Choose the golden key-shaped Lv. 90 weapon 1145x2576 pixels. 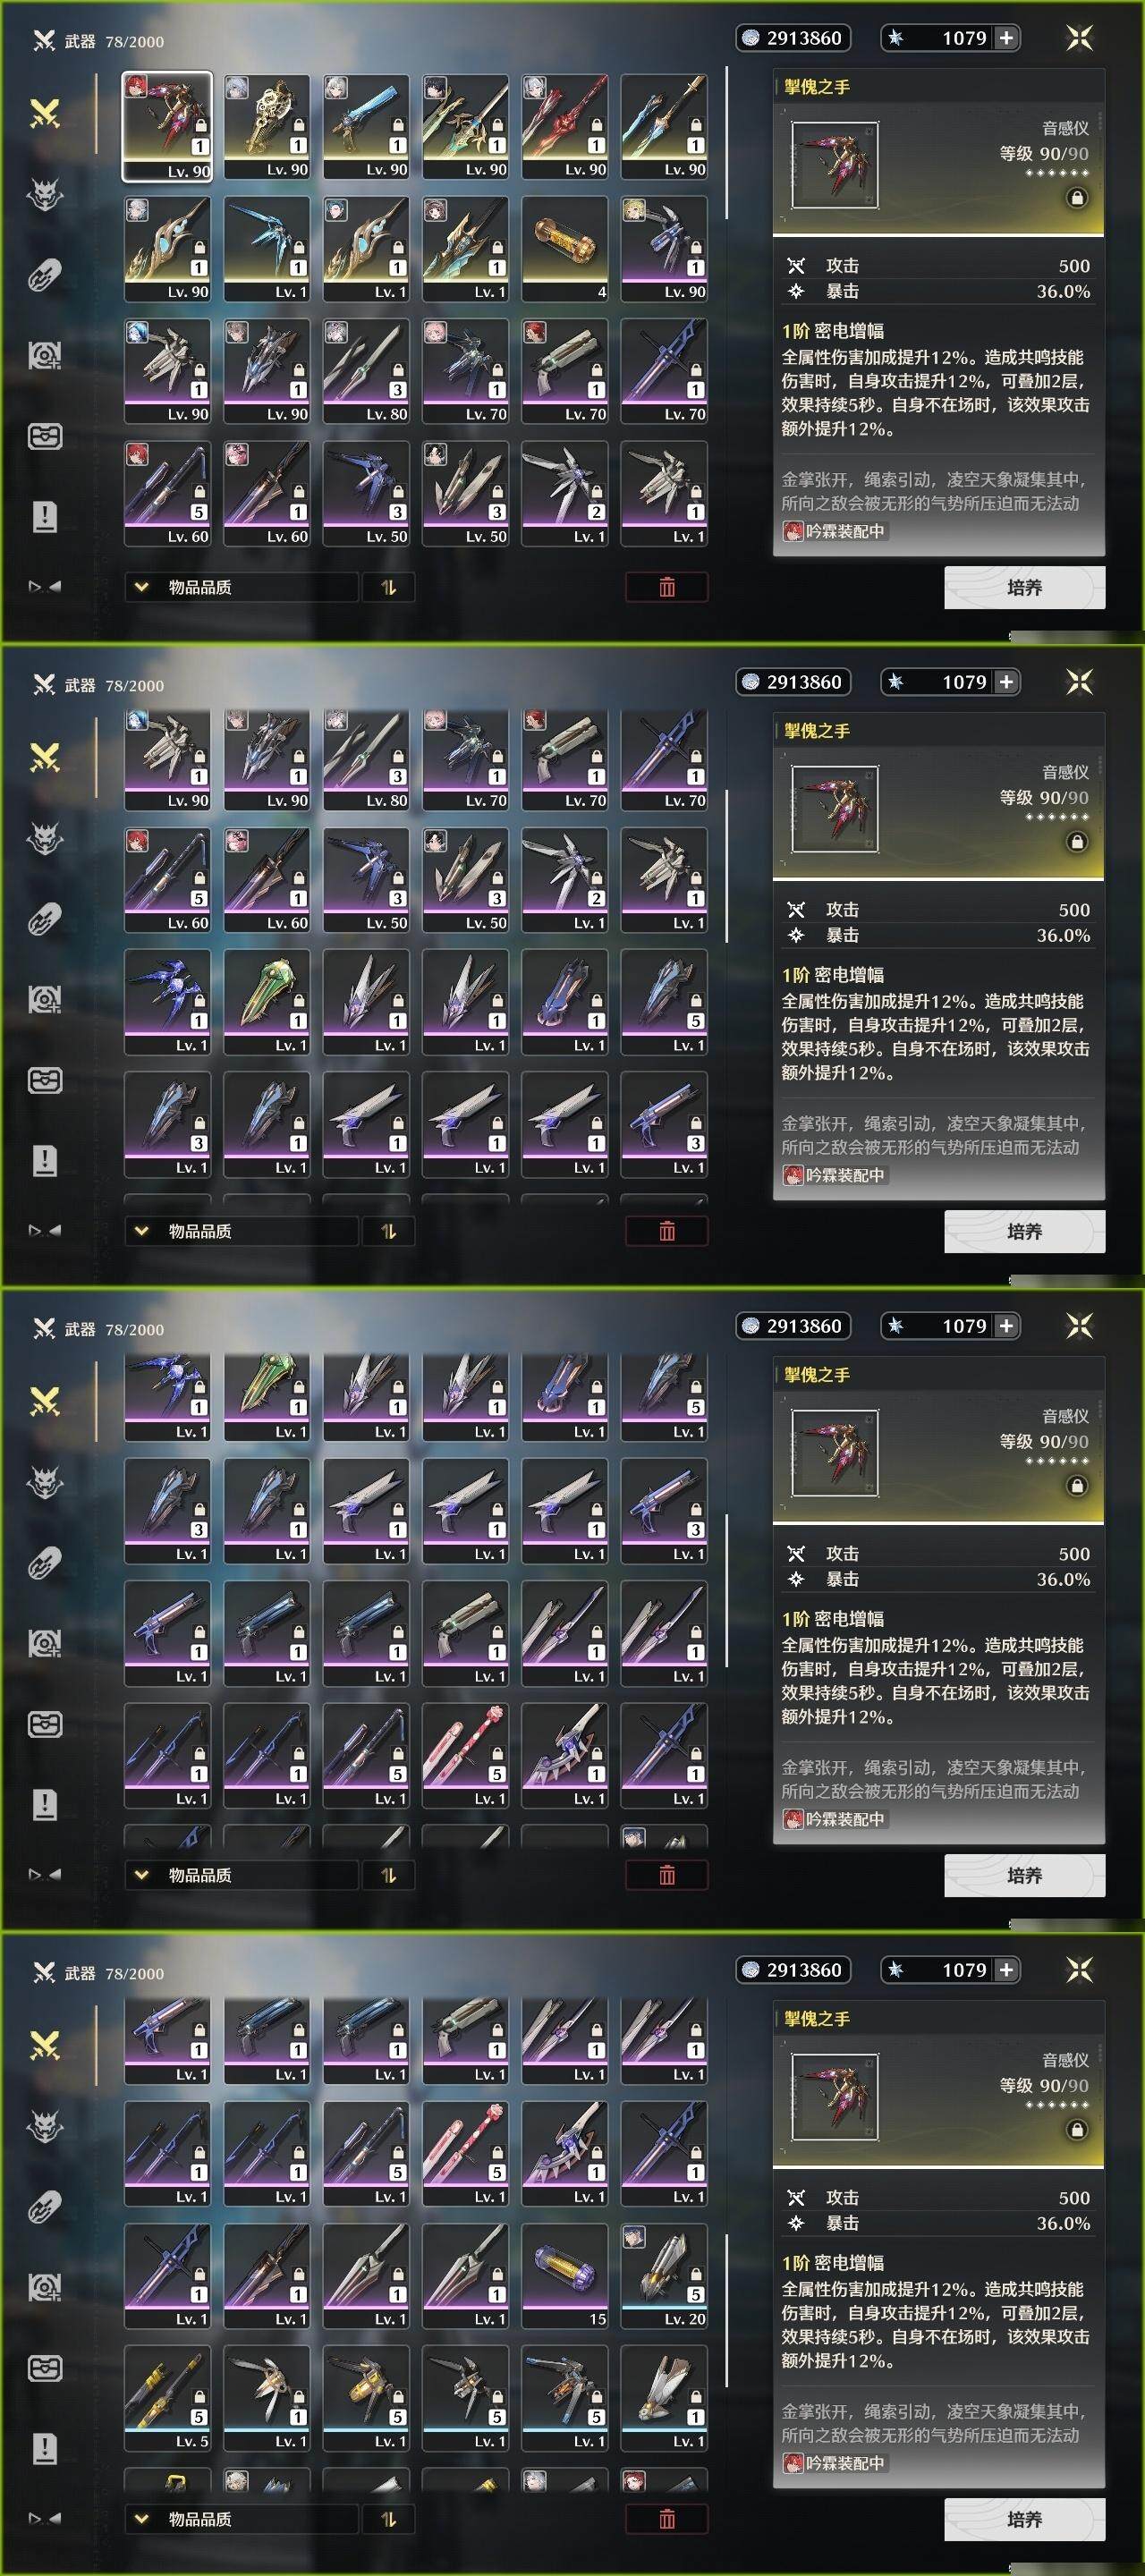(x=267, y=126)
